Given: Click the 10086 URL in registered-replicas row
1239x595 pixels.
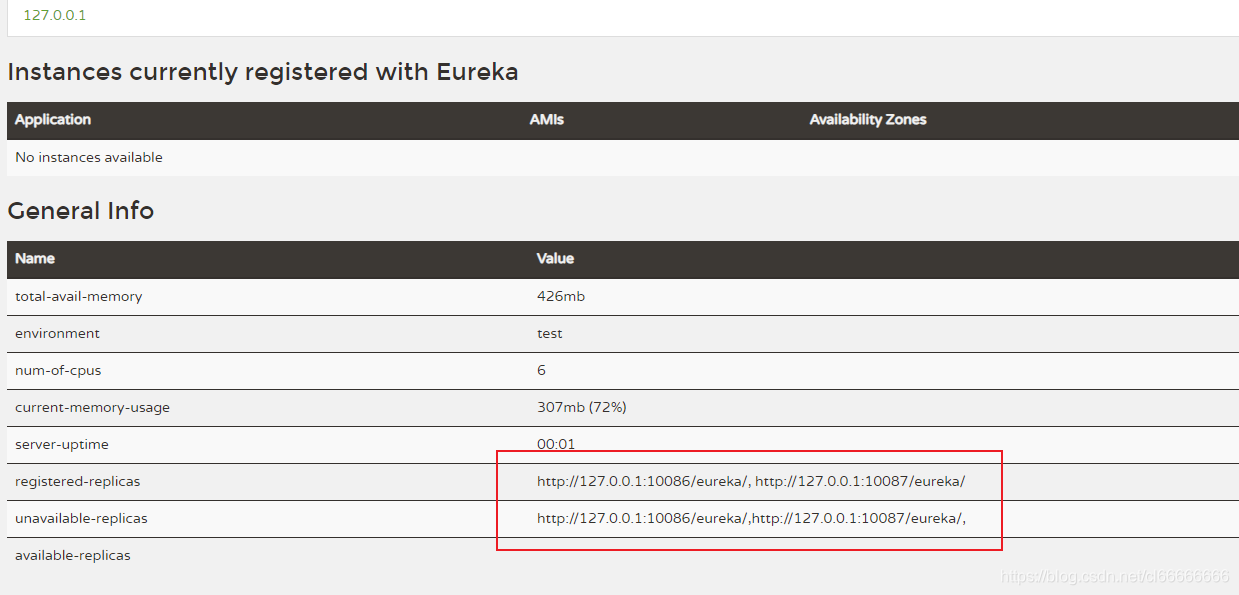Looking at the screenshot, I should tap(644, 481).
